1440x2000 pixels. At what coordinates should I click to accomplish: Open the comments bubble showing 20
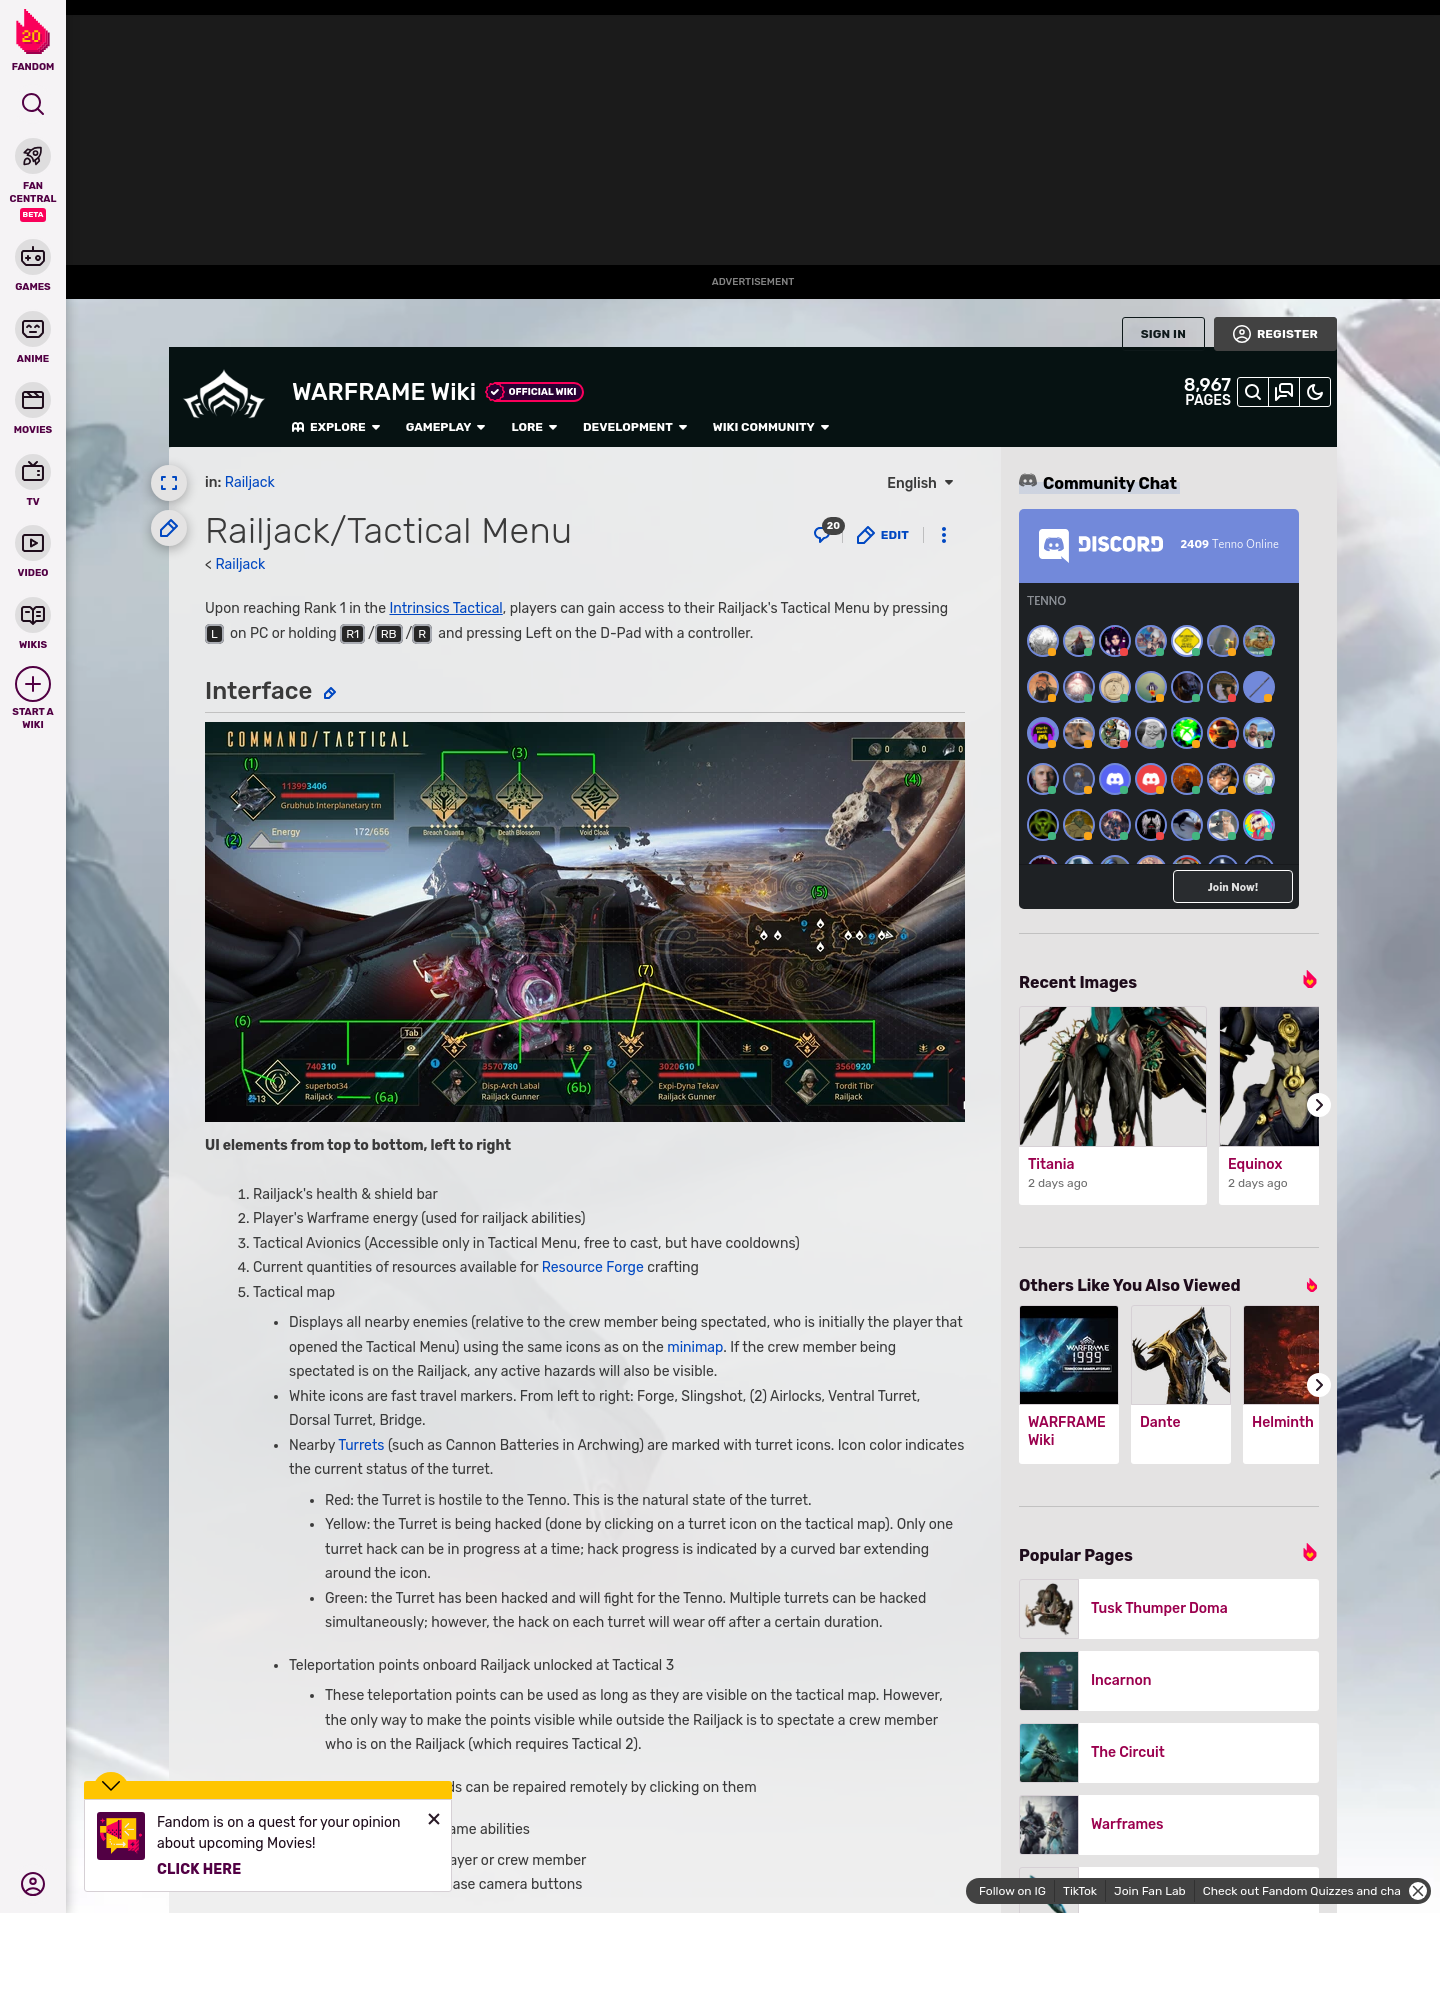828,532
